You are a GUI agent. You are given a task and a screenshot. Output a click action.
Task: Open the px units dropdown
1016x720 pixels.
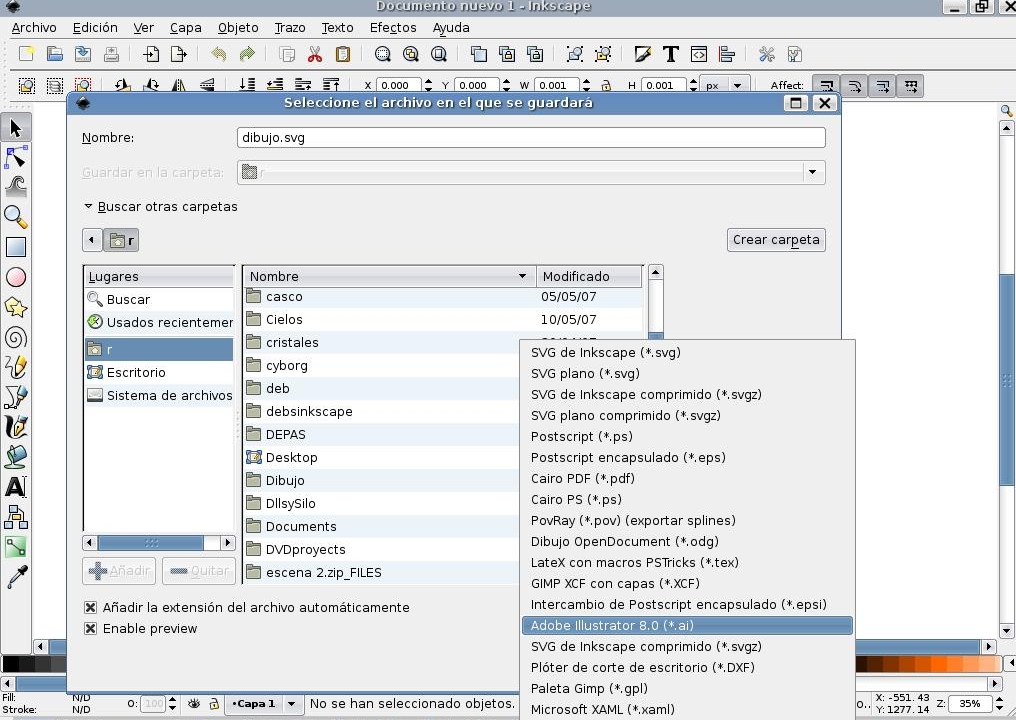[737, 86]
